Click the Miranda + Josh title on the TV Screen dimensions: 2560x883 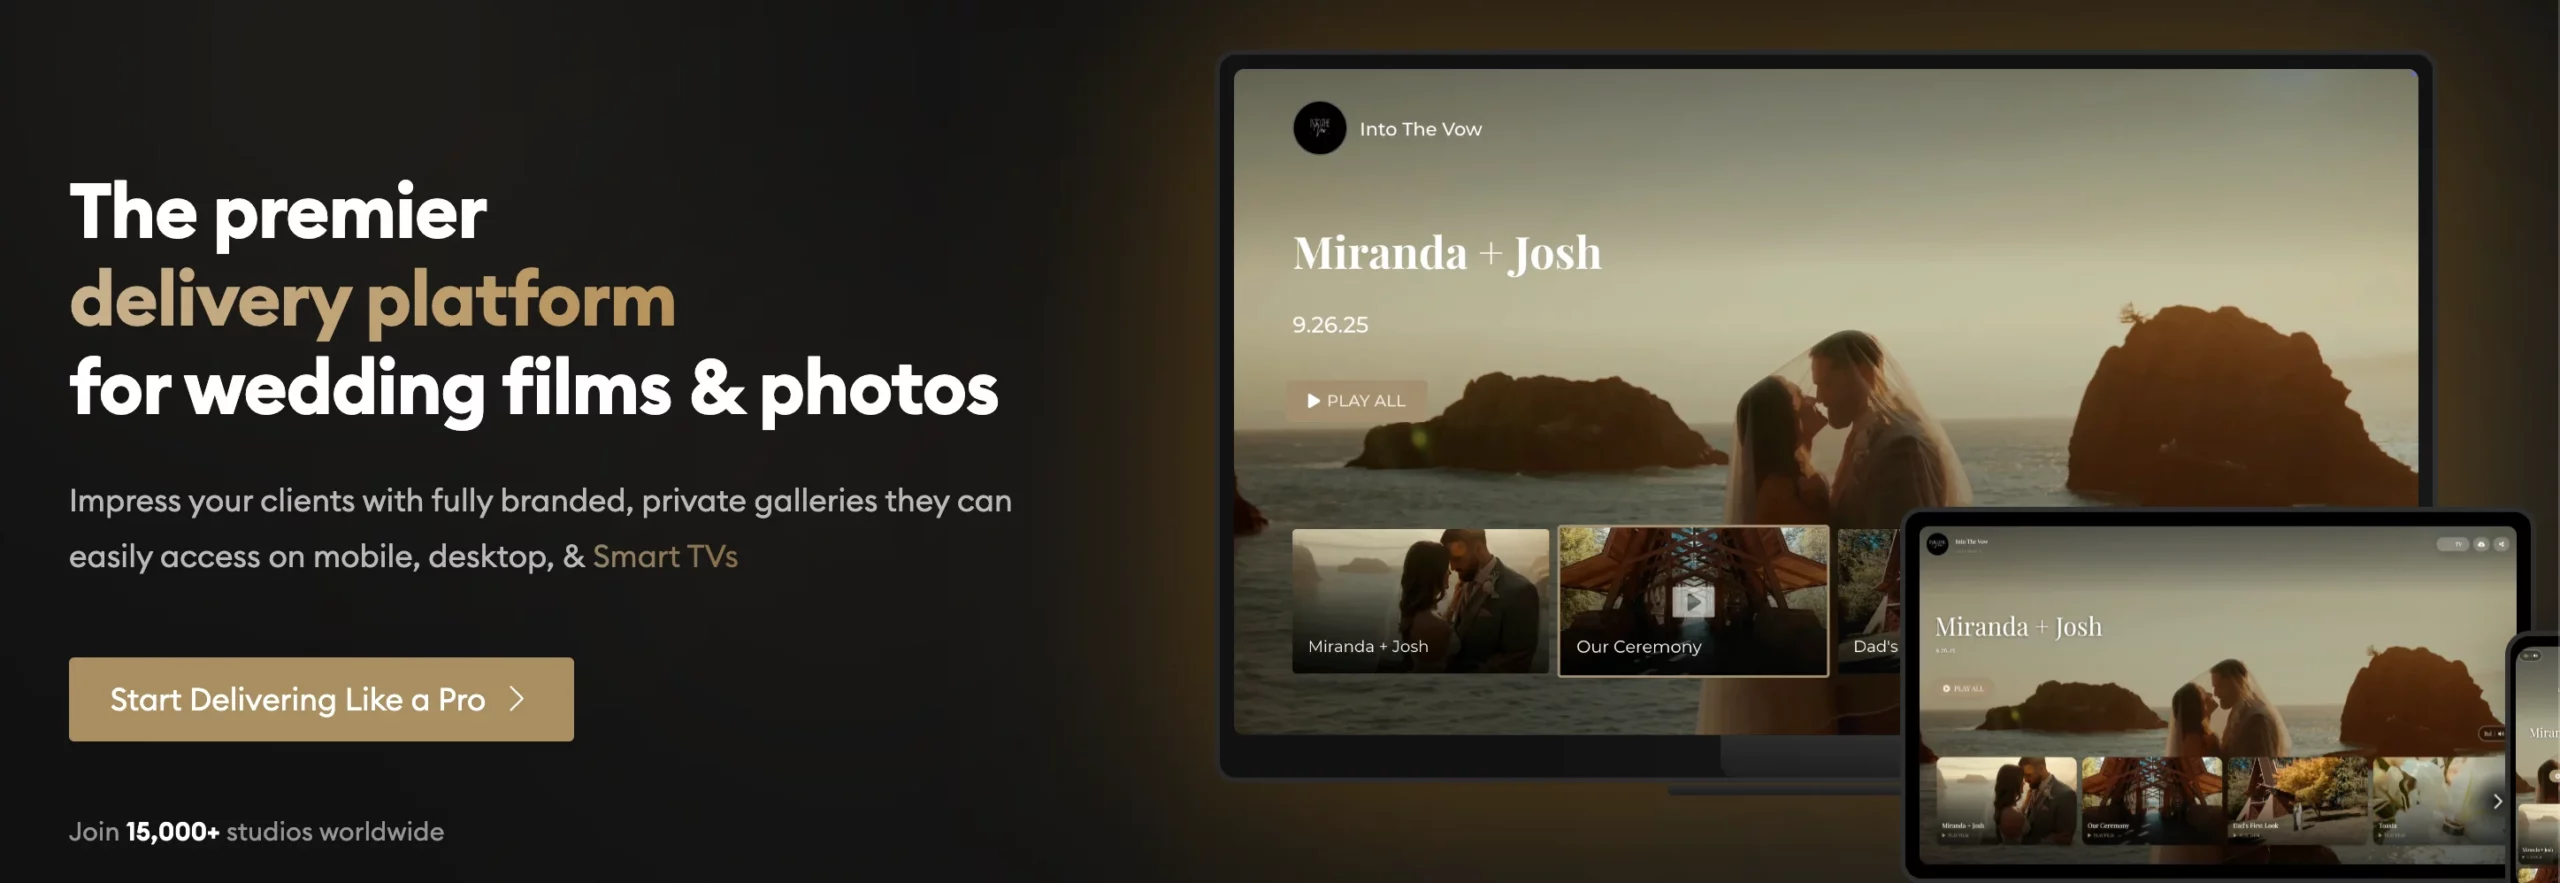tap(1447, 253)
